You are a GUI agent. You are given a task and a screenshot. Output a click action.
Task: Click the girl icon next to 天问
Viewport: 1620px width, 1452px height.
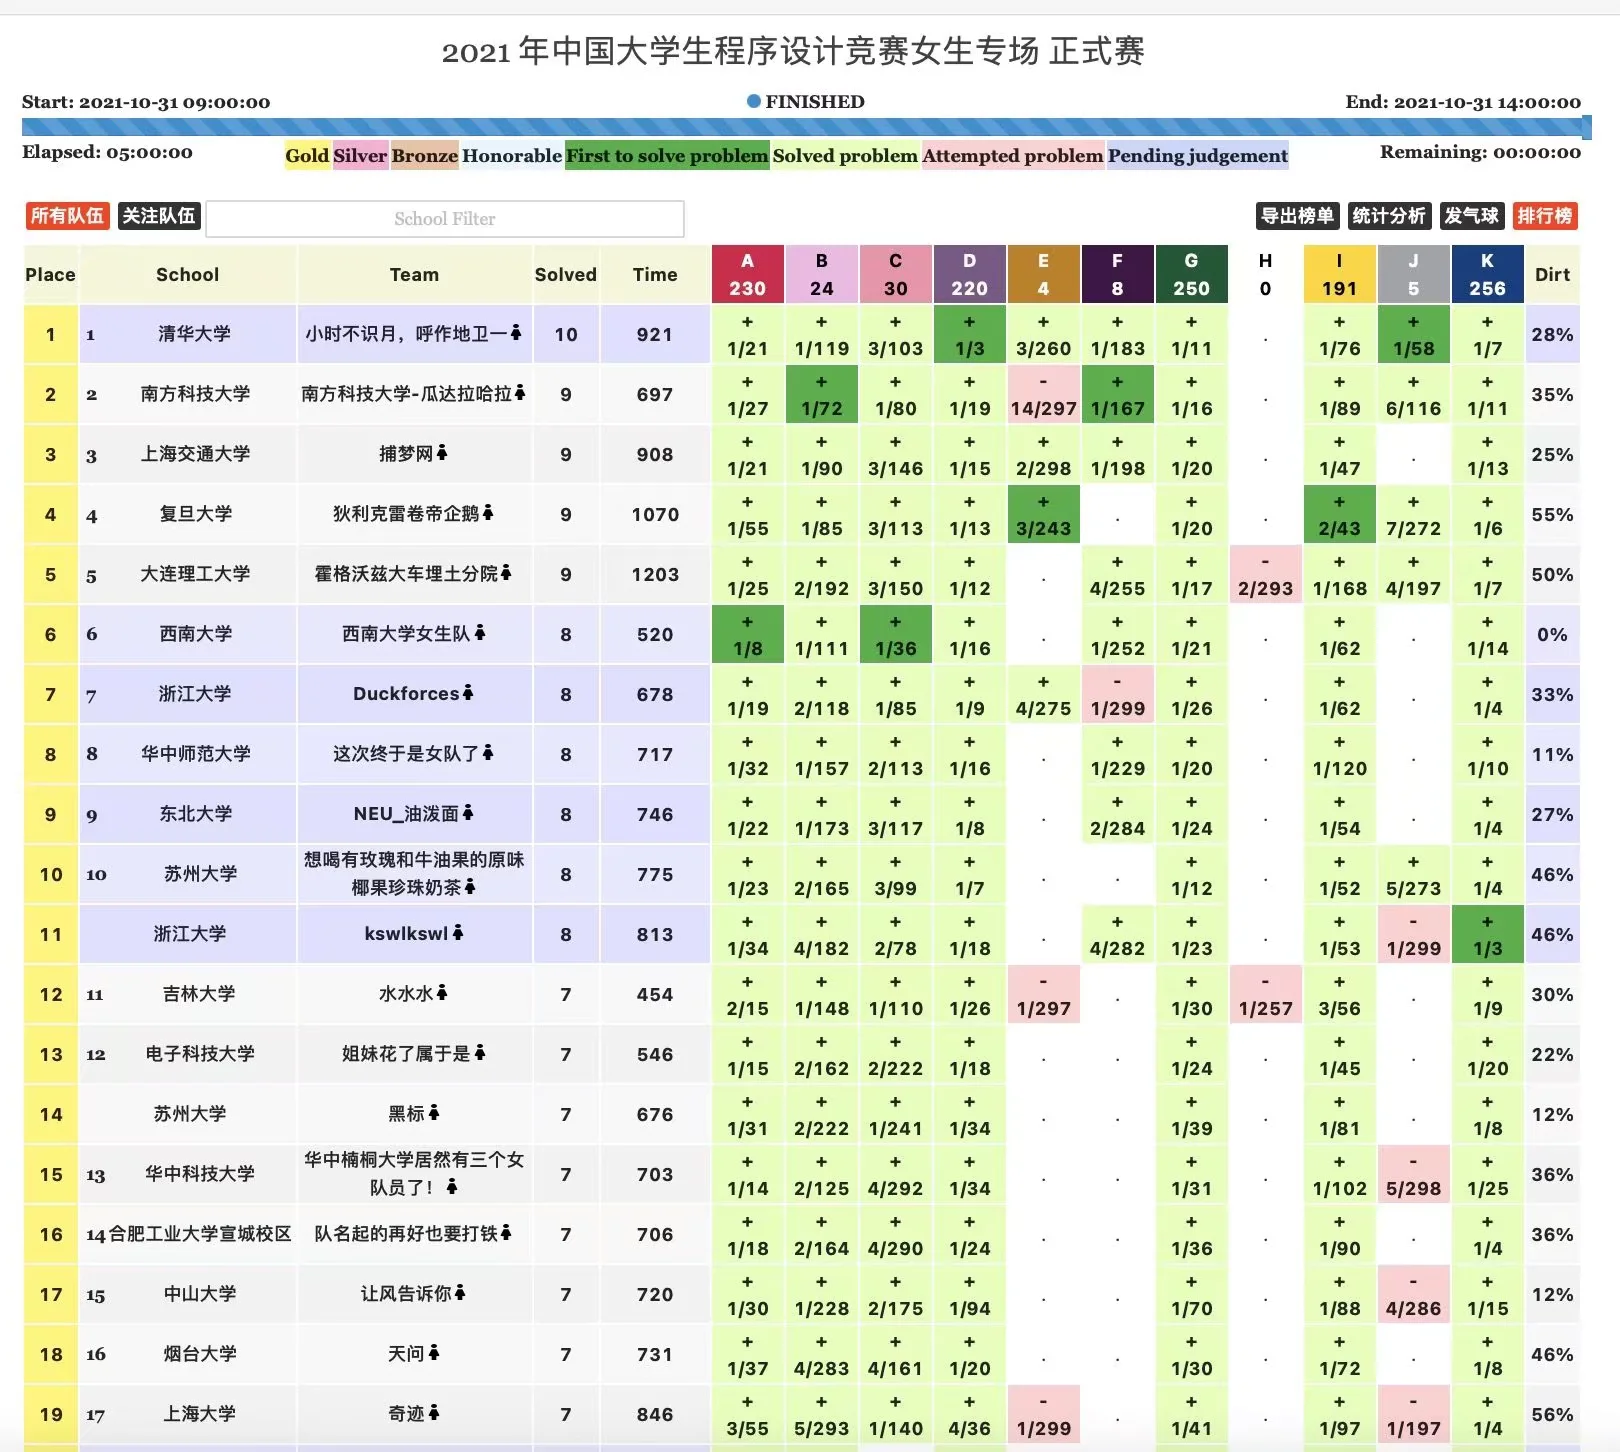434,1353
